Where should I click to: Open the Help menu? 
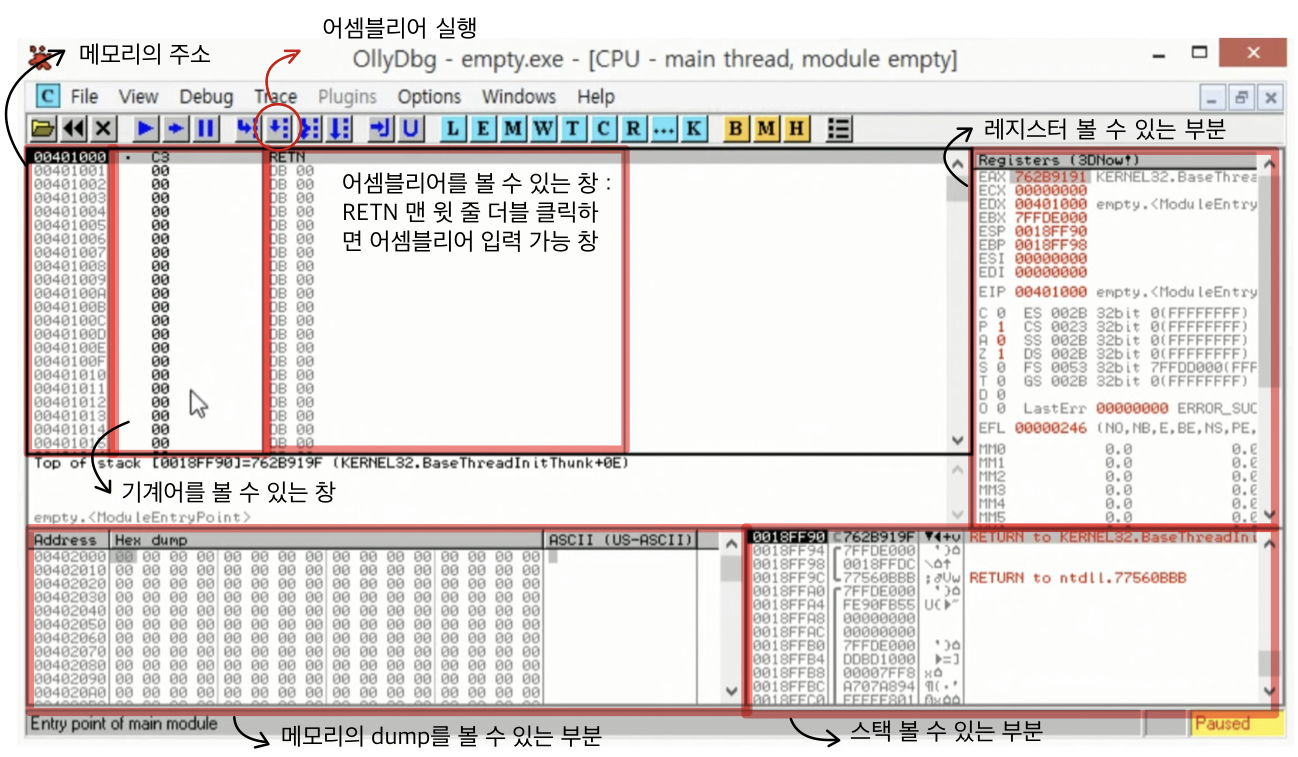point(595,97)
